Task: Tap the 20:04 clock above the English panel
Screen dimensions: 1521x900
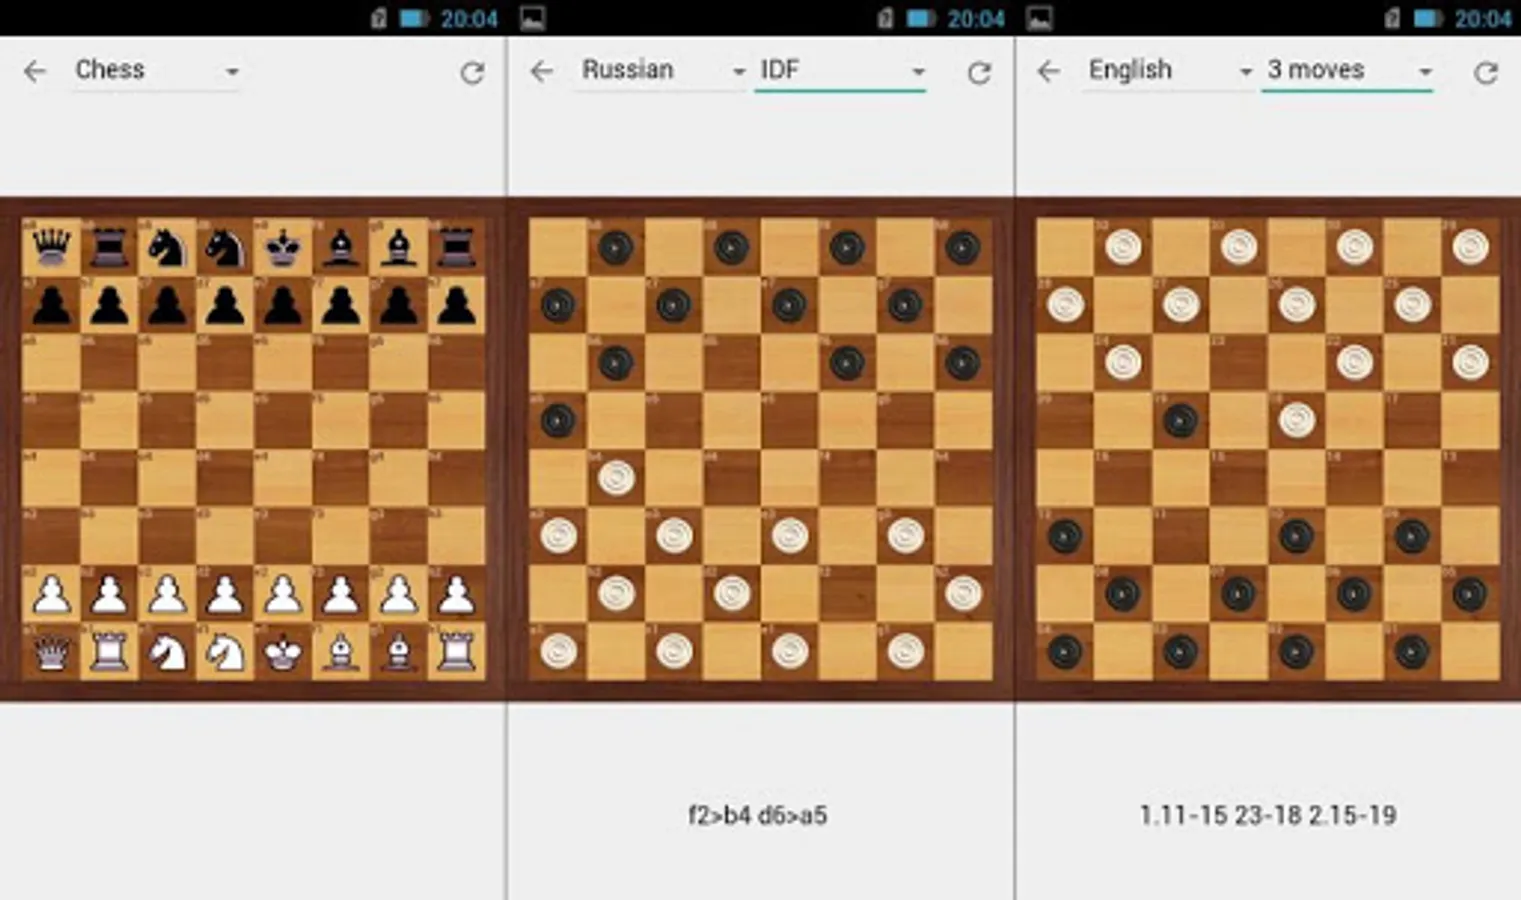Action: tap(1482, 18)
